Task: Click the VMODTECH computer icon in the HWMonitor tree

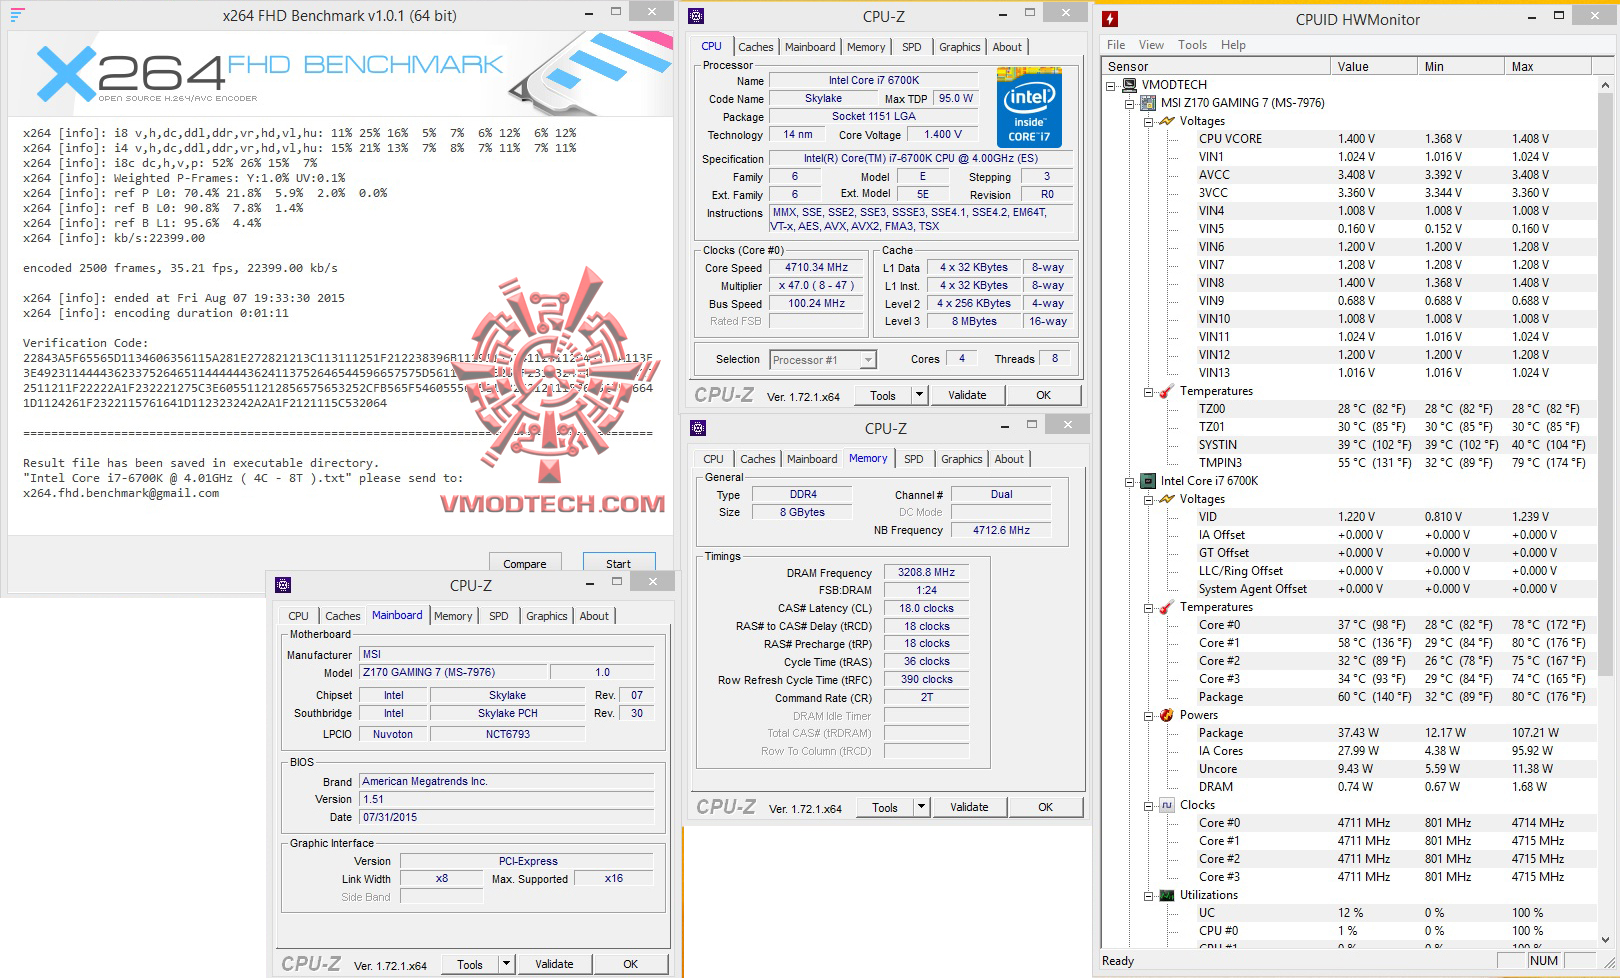Action: click(x=1130, y=85)
